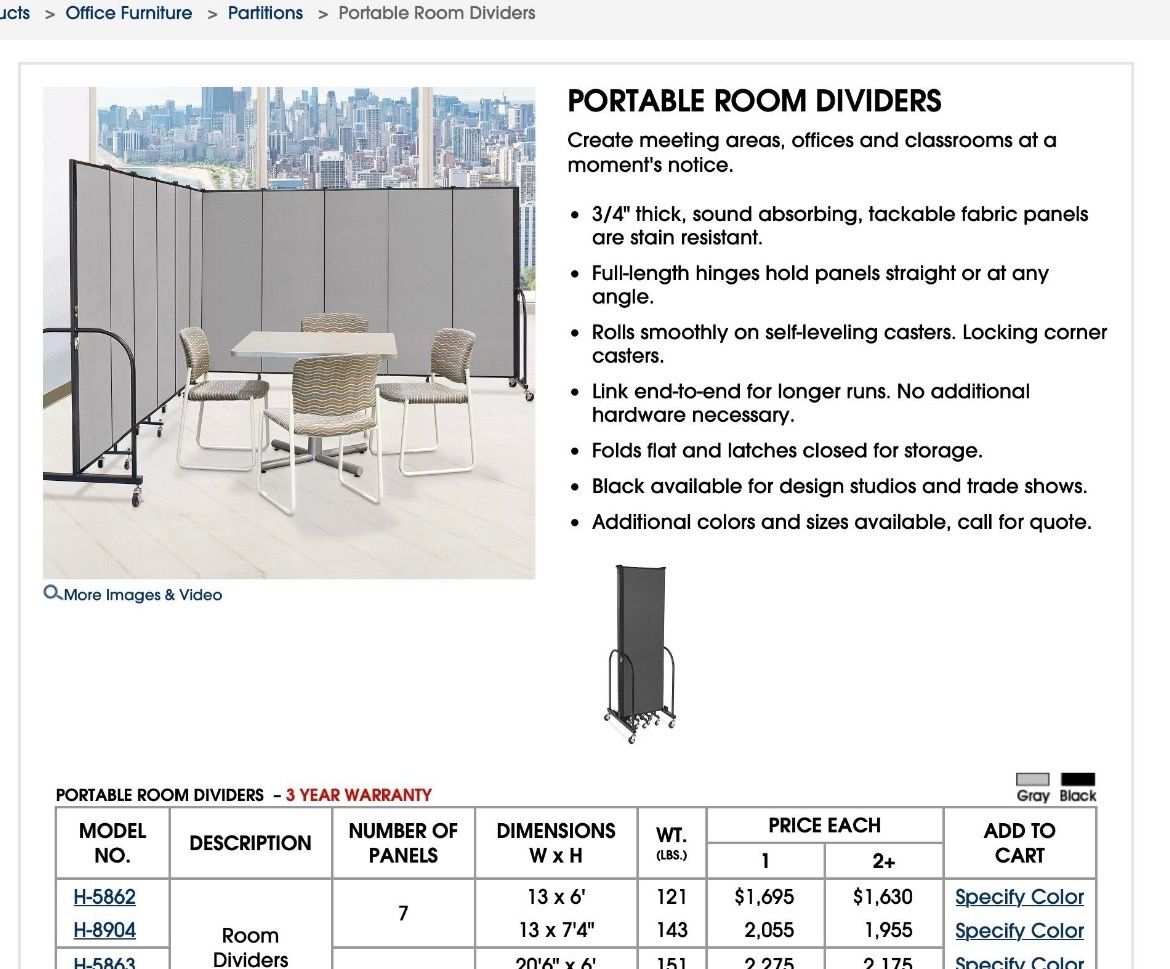Click the PRICE EACH column header
1170x969 pixels.
coord(825,826)
